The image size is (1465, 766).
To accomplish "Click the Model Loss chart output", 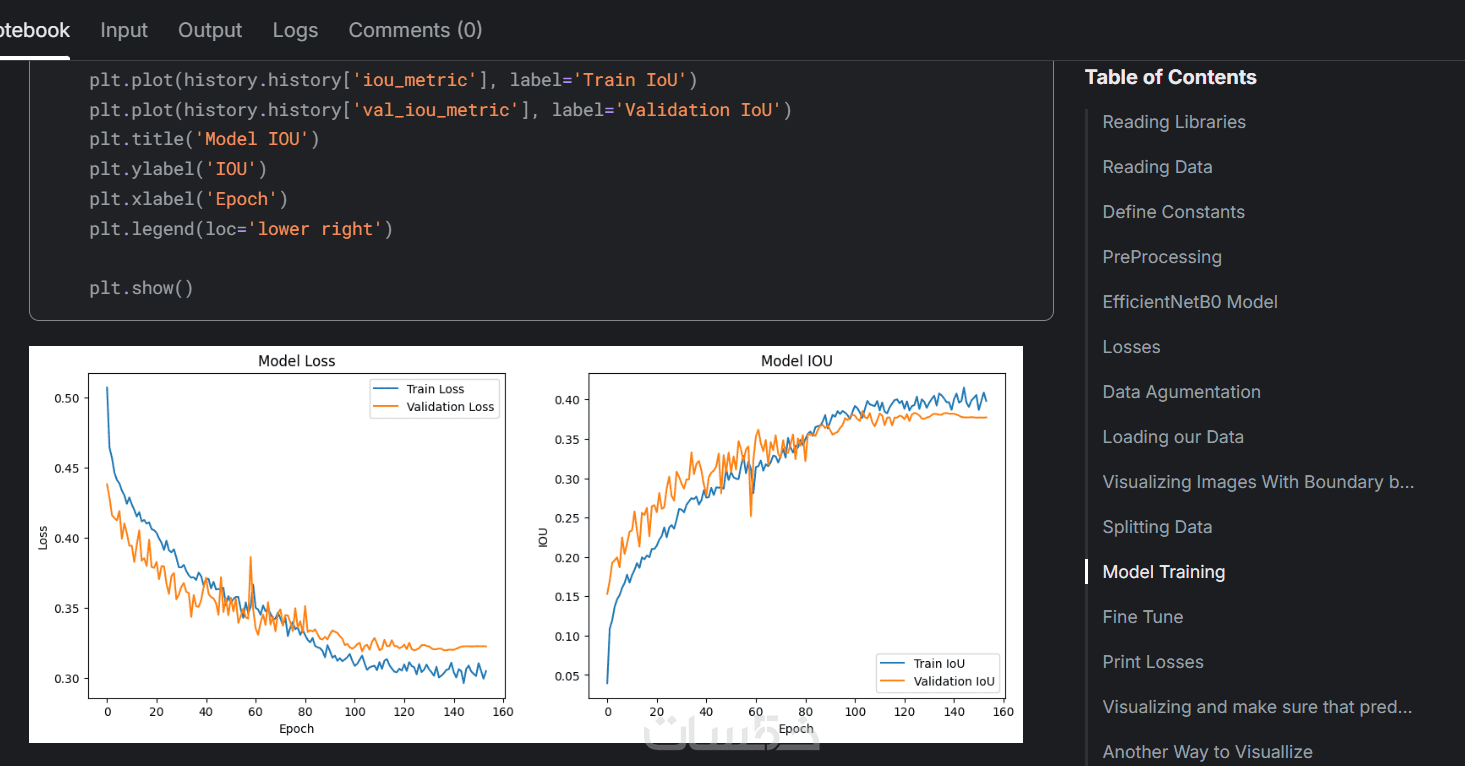I will (x=297, y=540).
